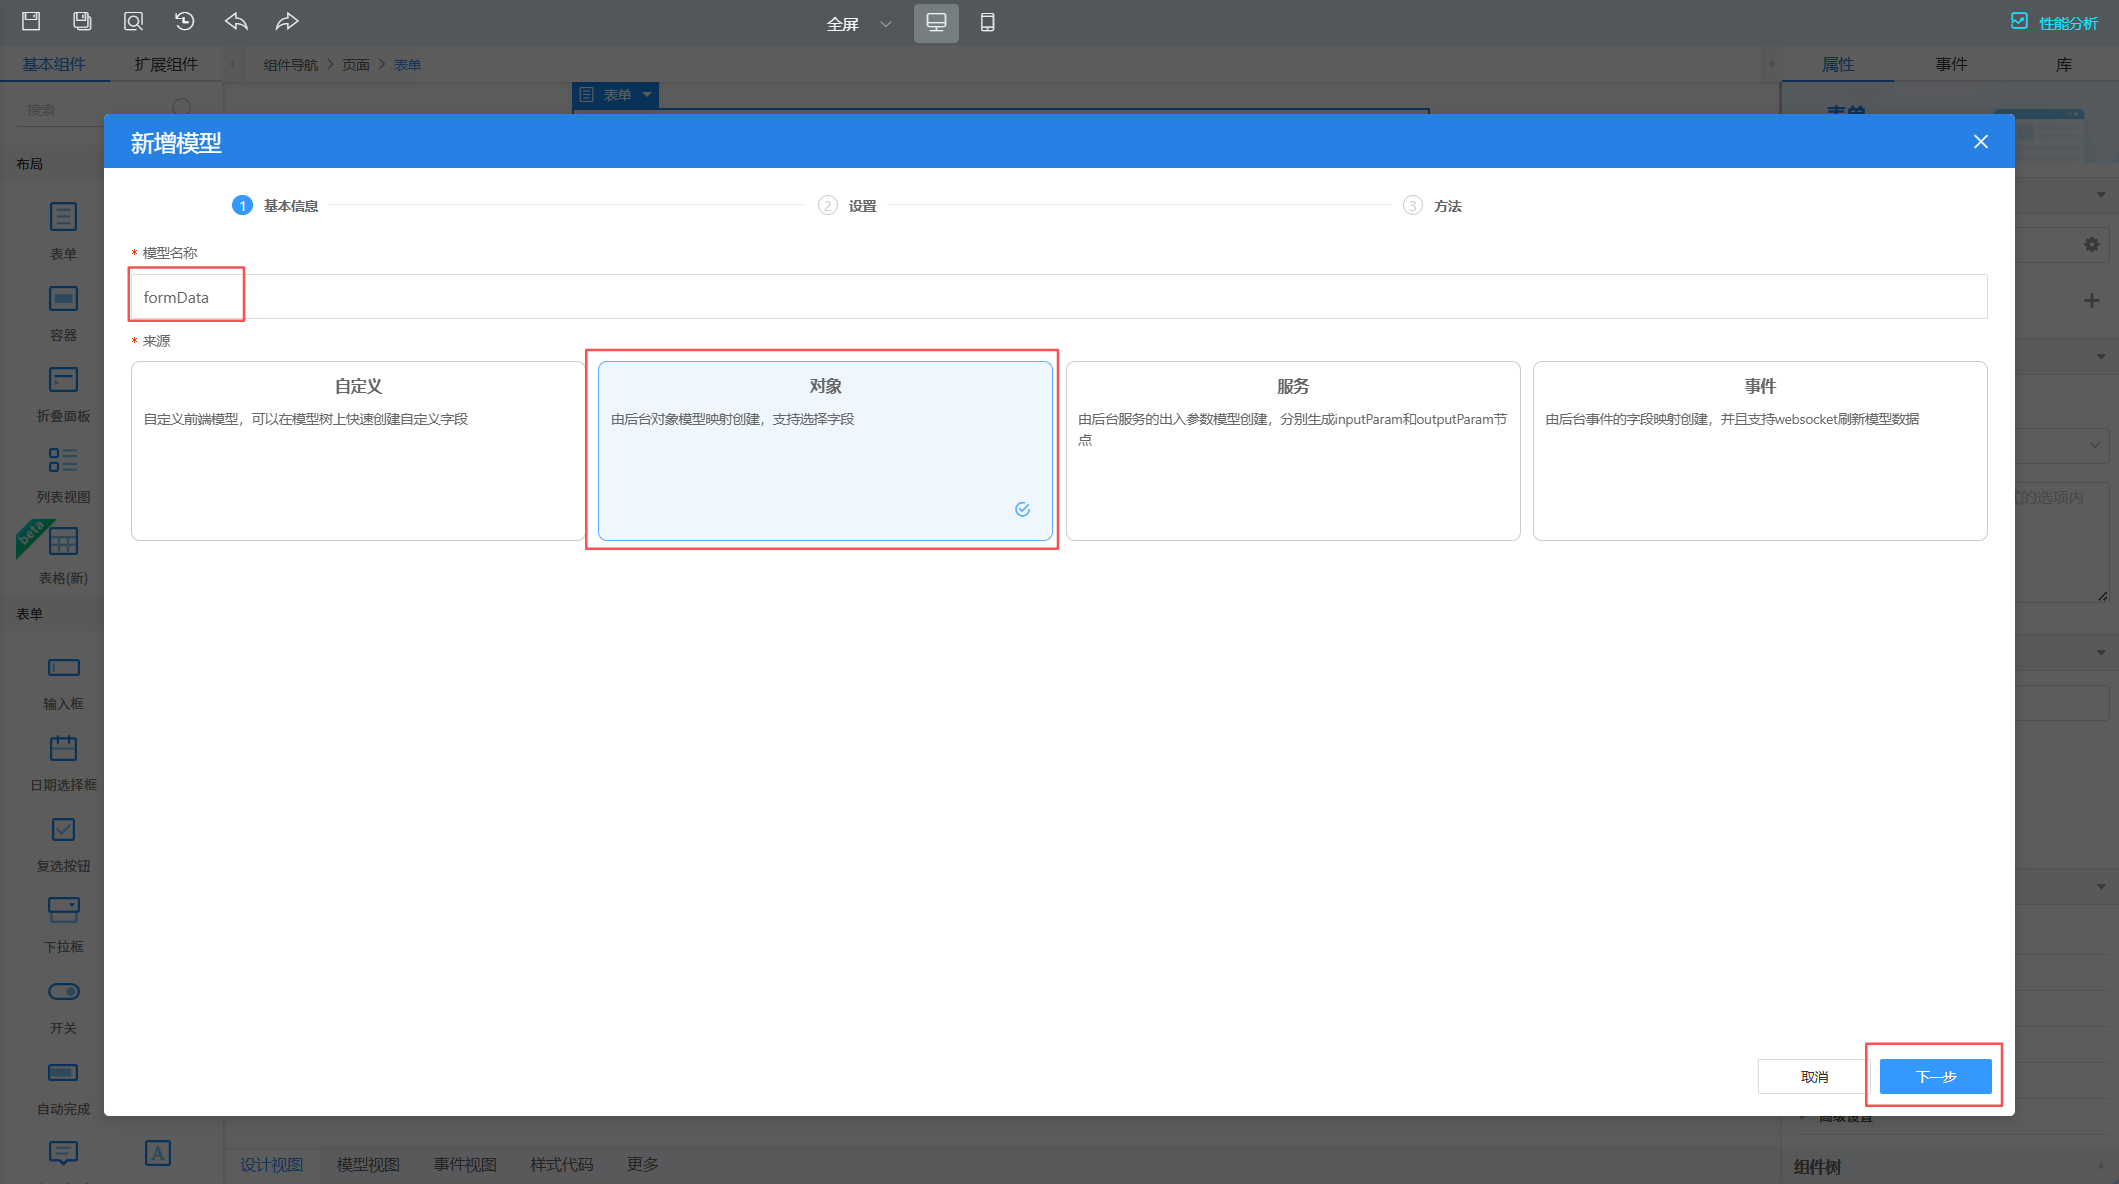
Task: Open the history clock icon
Action: 184,21
